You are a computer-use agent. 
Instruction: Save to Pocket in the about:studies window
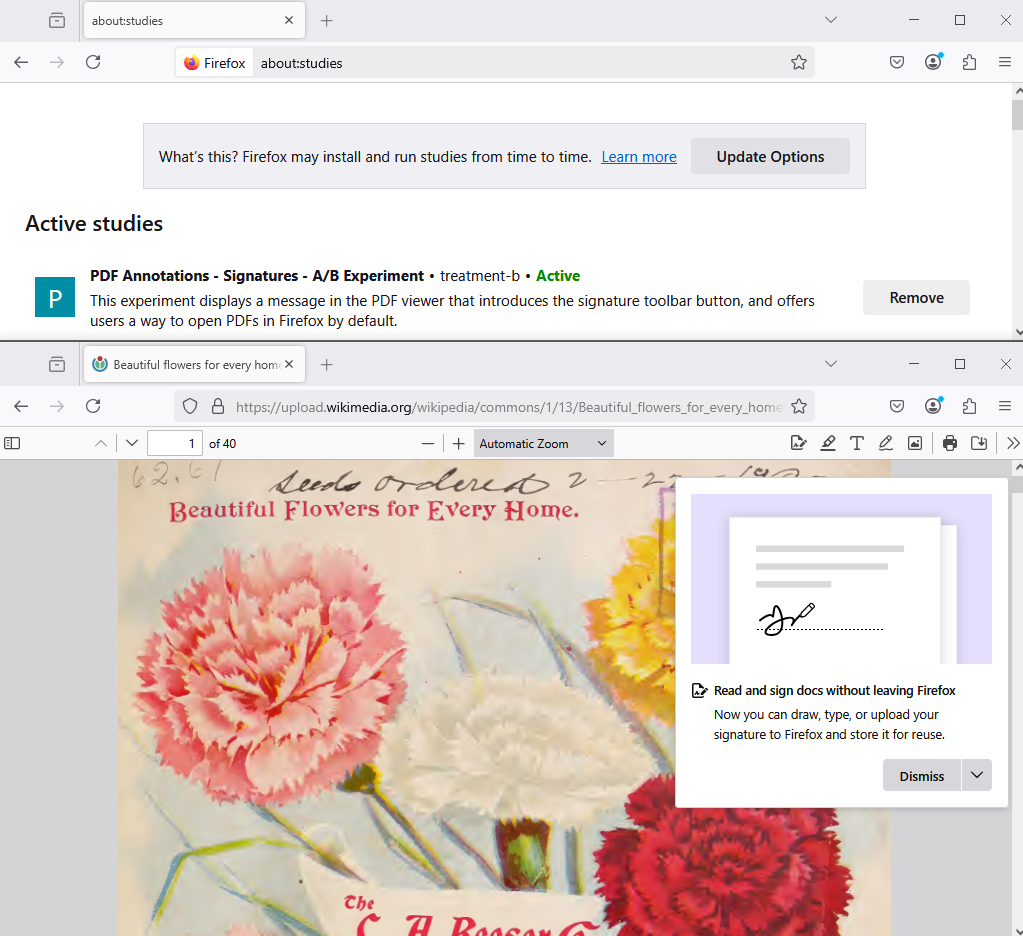897,63
